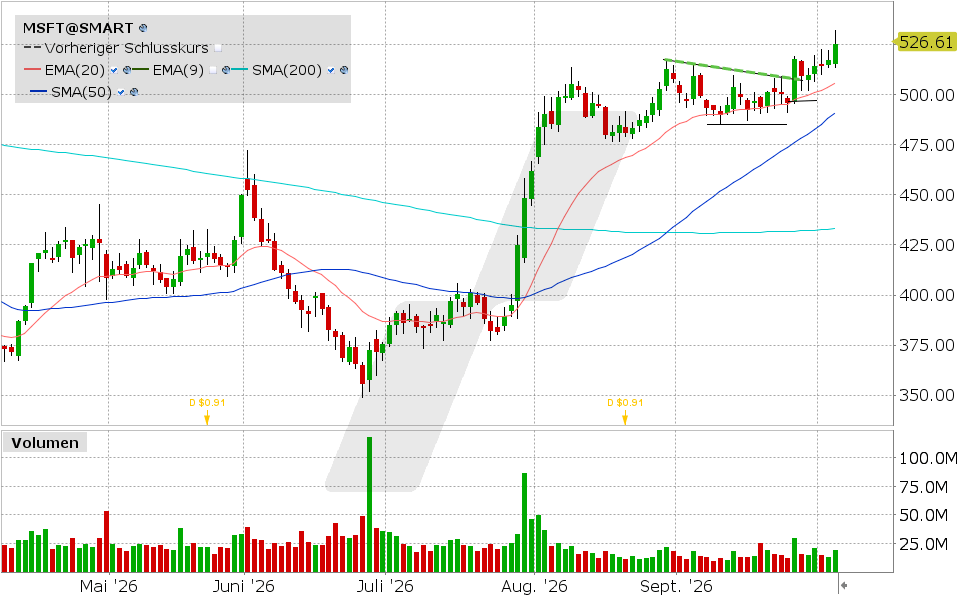Click the Vorheriger Schlusskurs legend label
This screenshot has height=600, width=960.
[127, 48]
